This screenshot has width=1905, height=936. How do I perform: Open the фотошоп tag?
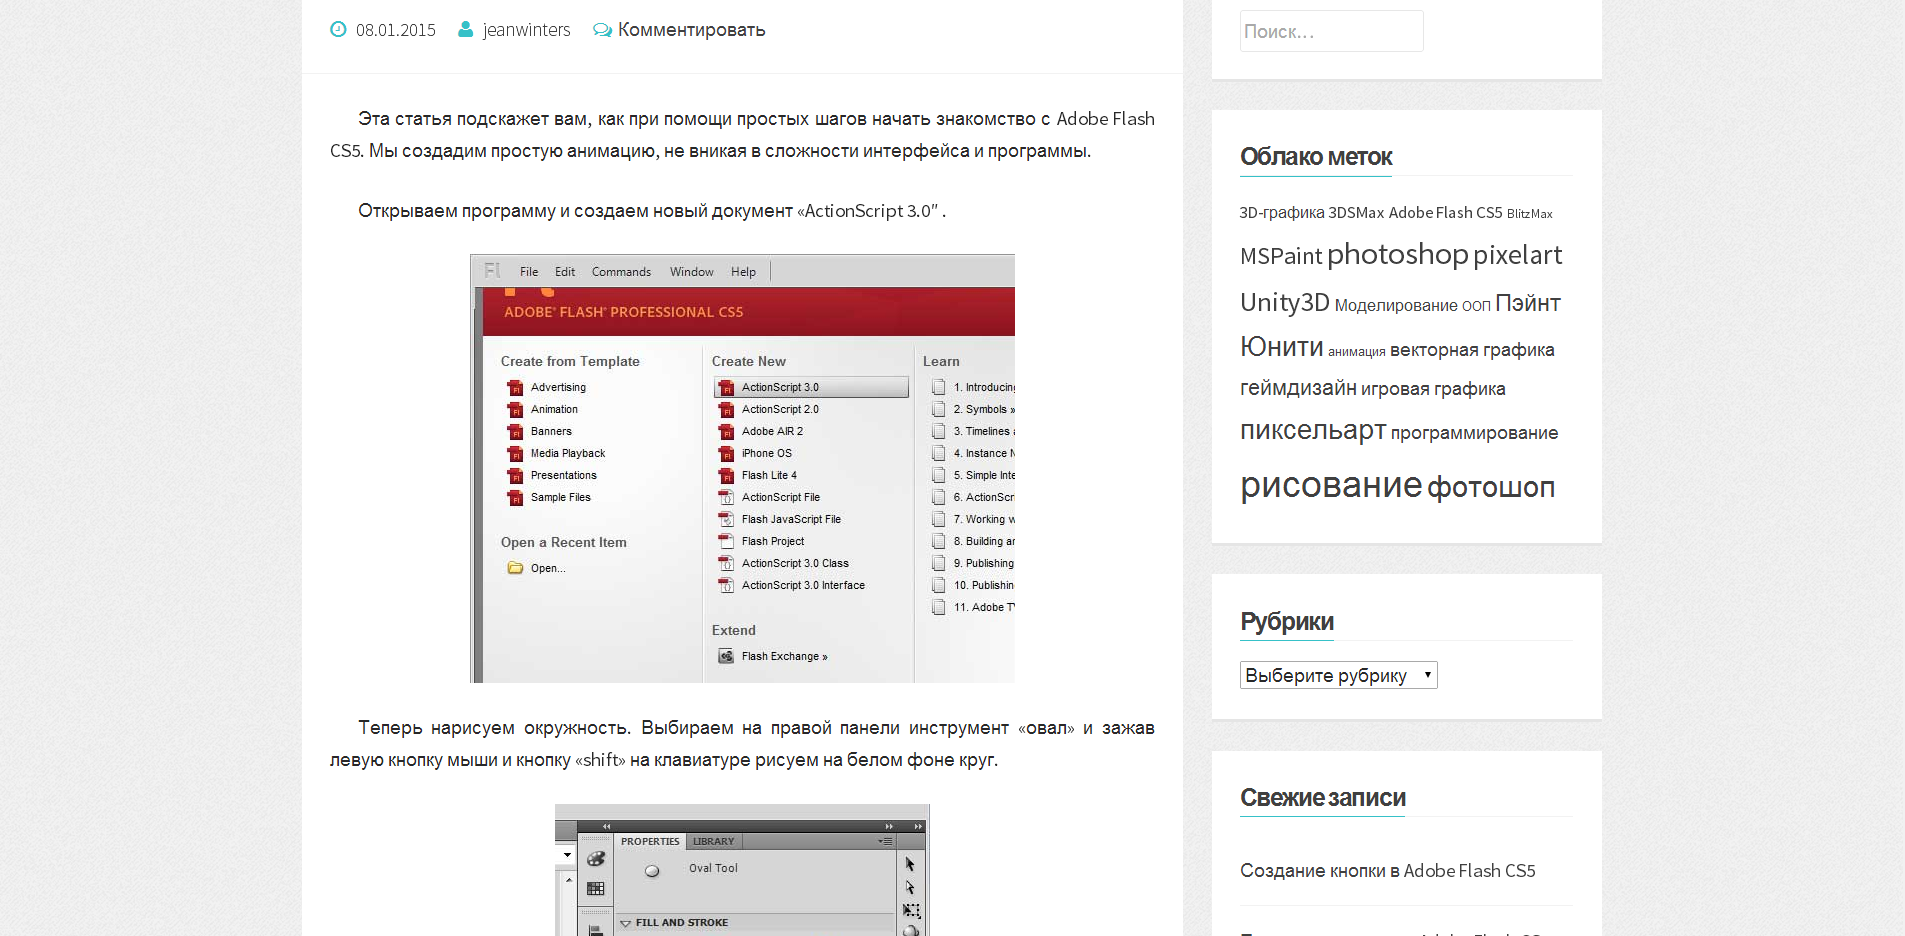click(x=1490, y=488)
